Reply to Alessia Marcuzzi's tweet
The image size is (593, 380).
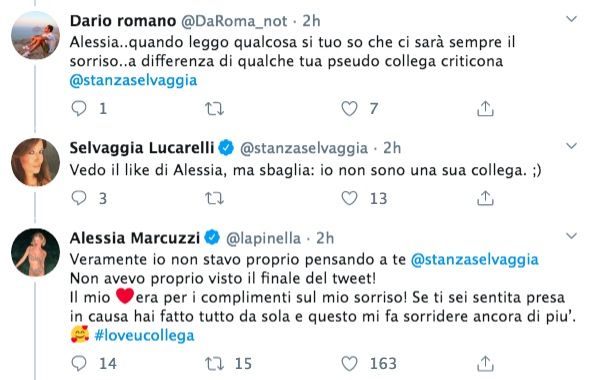coord(79,363)
